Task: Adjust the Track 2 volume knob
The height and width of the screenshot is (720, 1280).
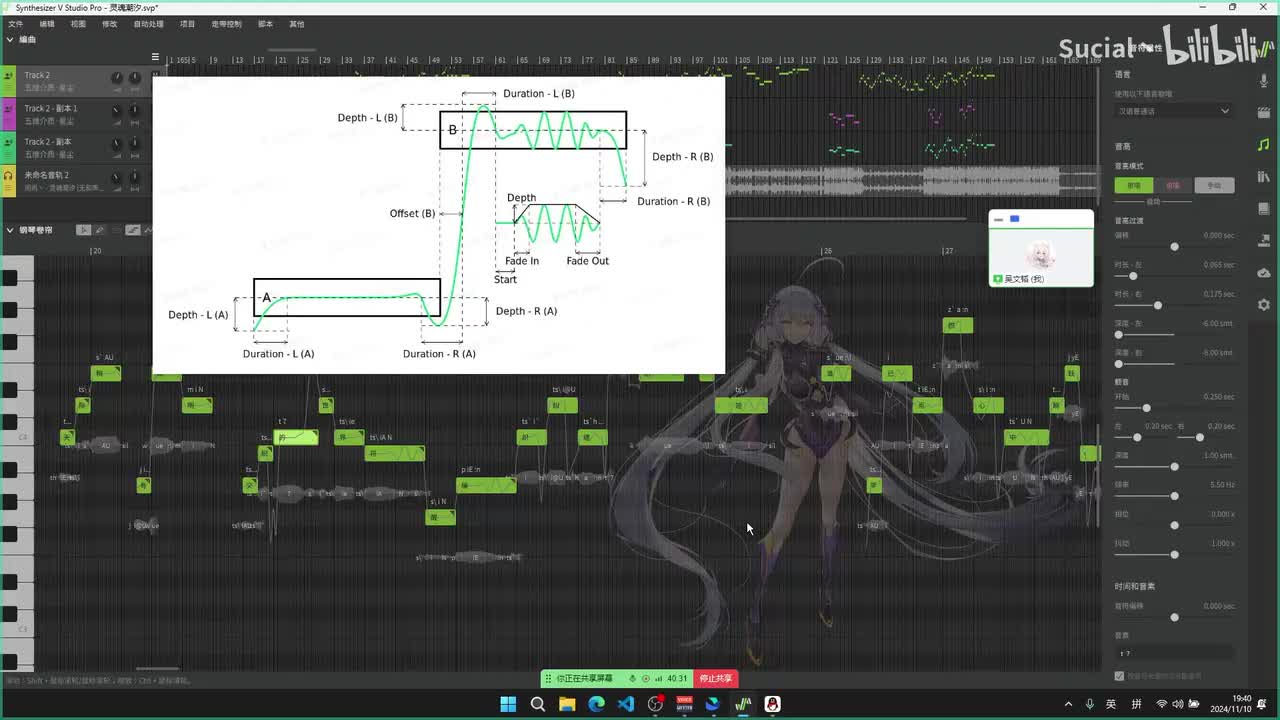Action: pyautogui.click(x=116, y=77)
